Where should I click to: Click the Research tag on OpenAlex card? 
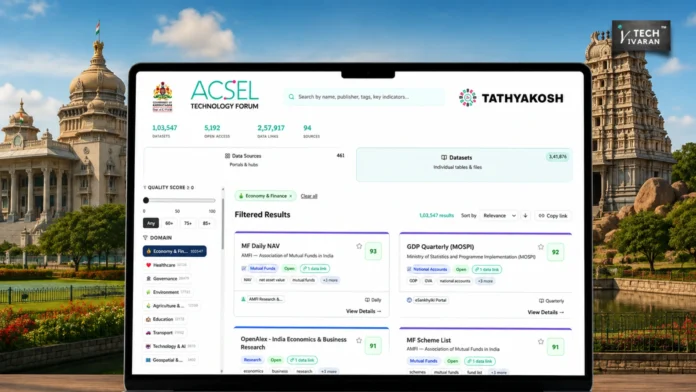pyautogui.click(x=252, y=360)
